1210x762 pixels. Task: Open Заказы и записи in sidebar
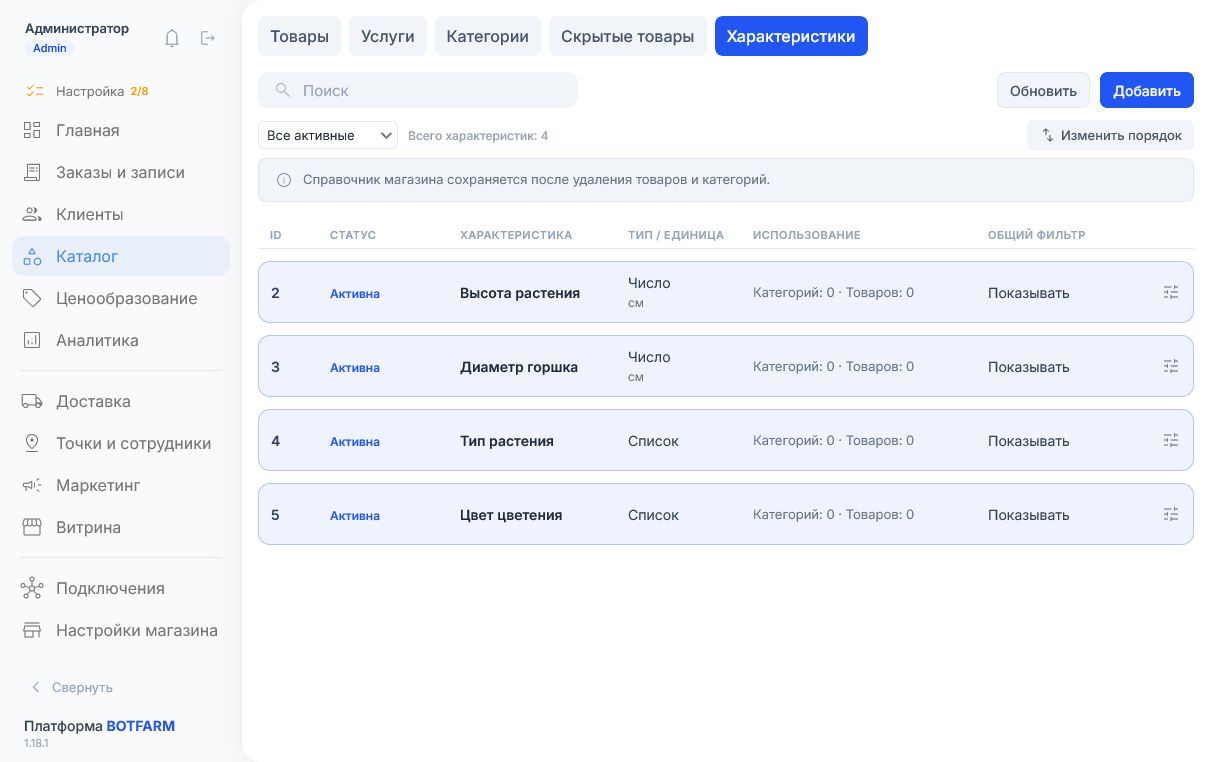(x=121, y=172)
